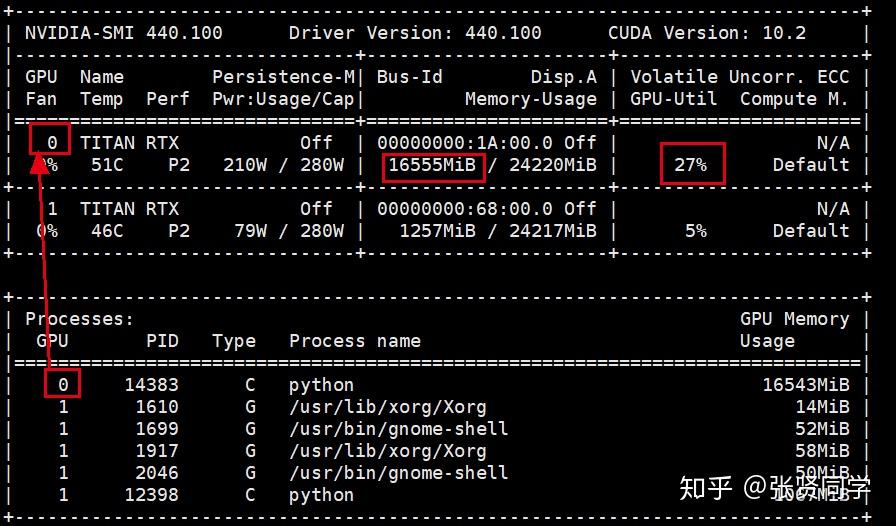This screenshot has height=526, width=896.
Task: Click "/usr/bin/gnome-shell" for PID 1699
Action: 399,429
